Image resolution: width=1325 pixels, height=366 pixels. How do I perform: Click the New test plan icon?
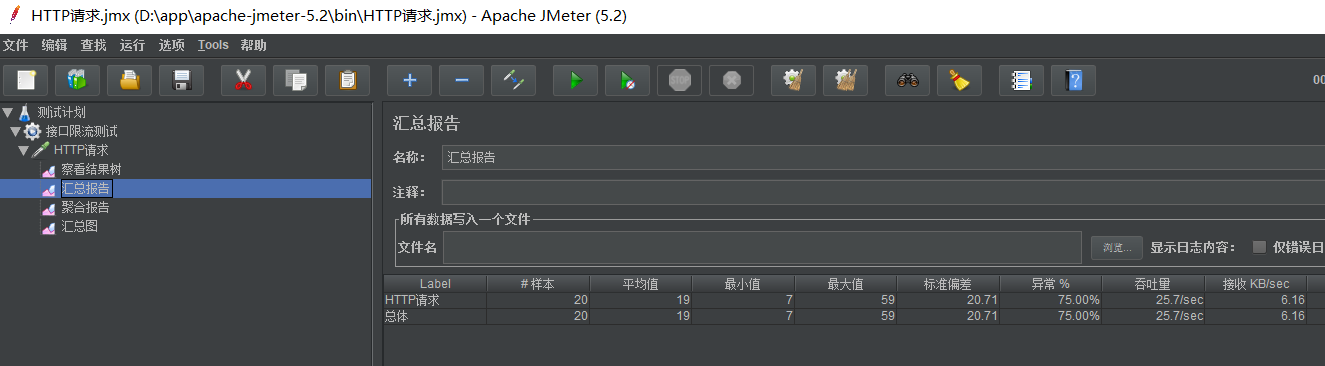point(26,80)
